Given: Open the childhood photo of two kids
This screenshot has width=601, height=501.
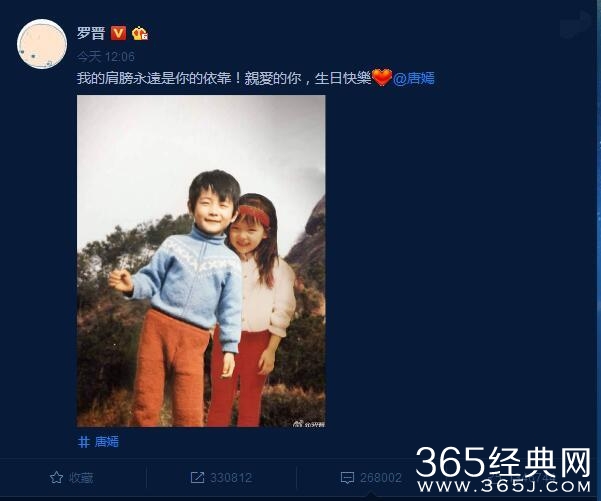Looking at the screenshot, I should tap(201, 261).
